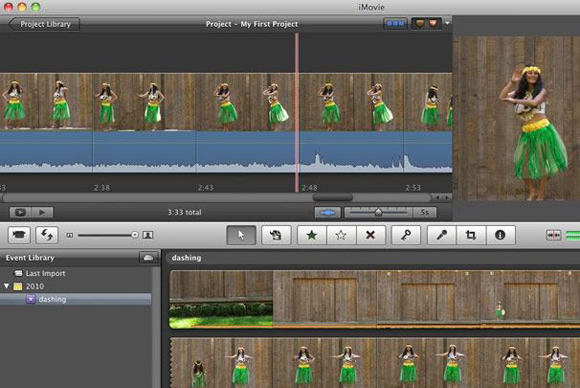
Task: Click the 'Project – My First Project' title
Action: point(252,24)
